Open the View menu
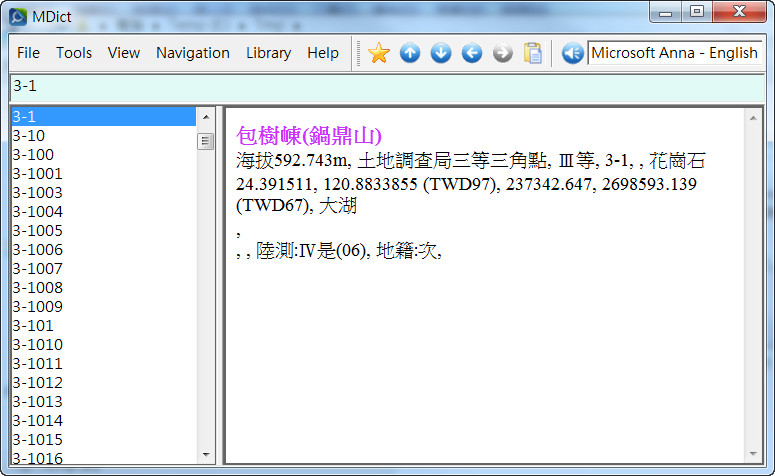The width and height of the screenshot is (775, 476). pos(124,53)
